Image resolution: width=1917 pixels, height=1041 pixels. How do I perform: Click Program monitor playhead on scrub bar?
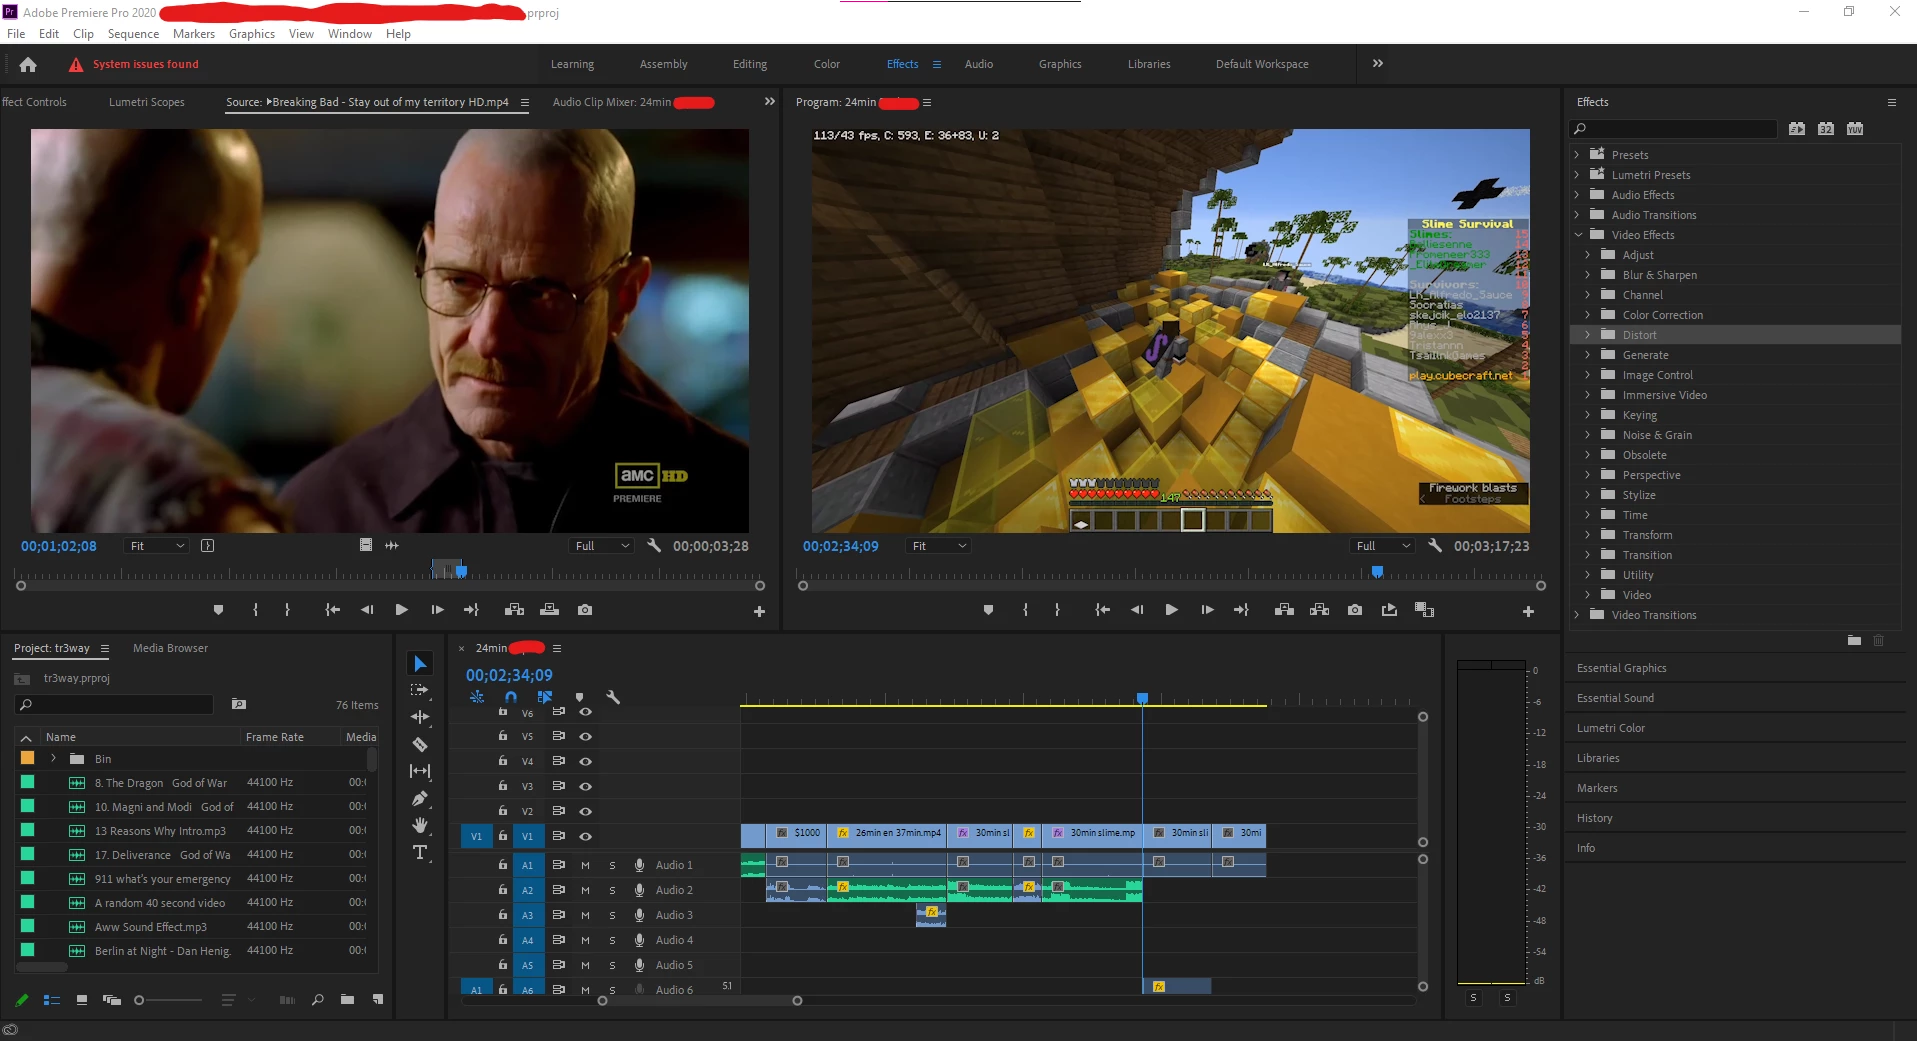(x=1377, y=572)
